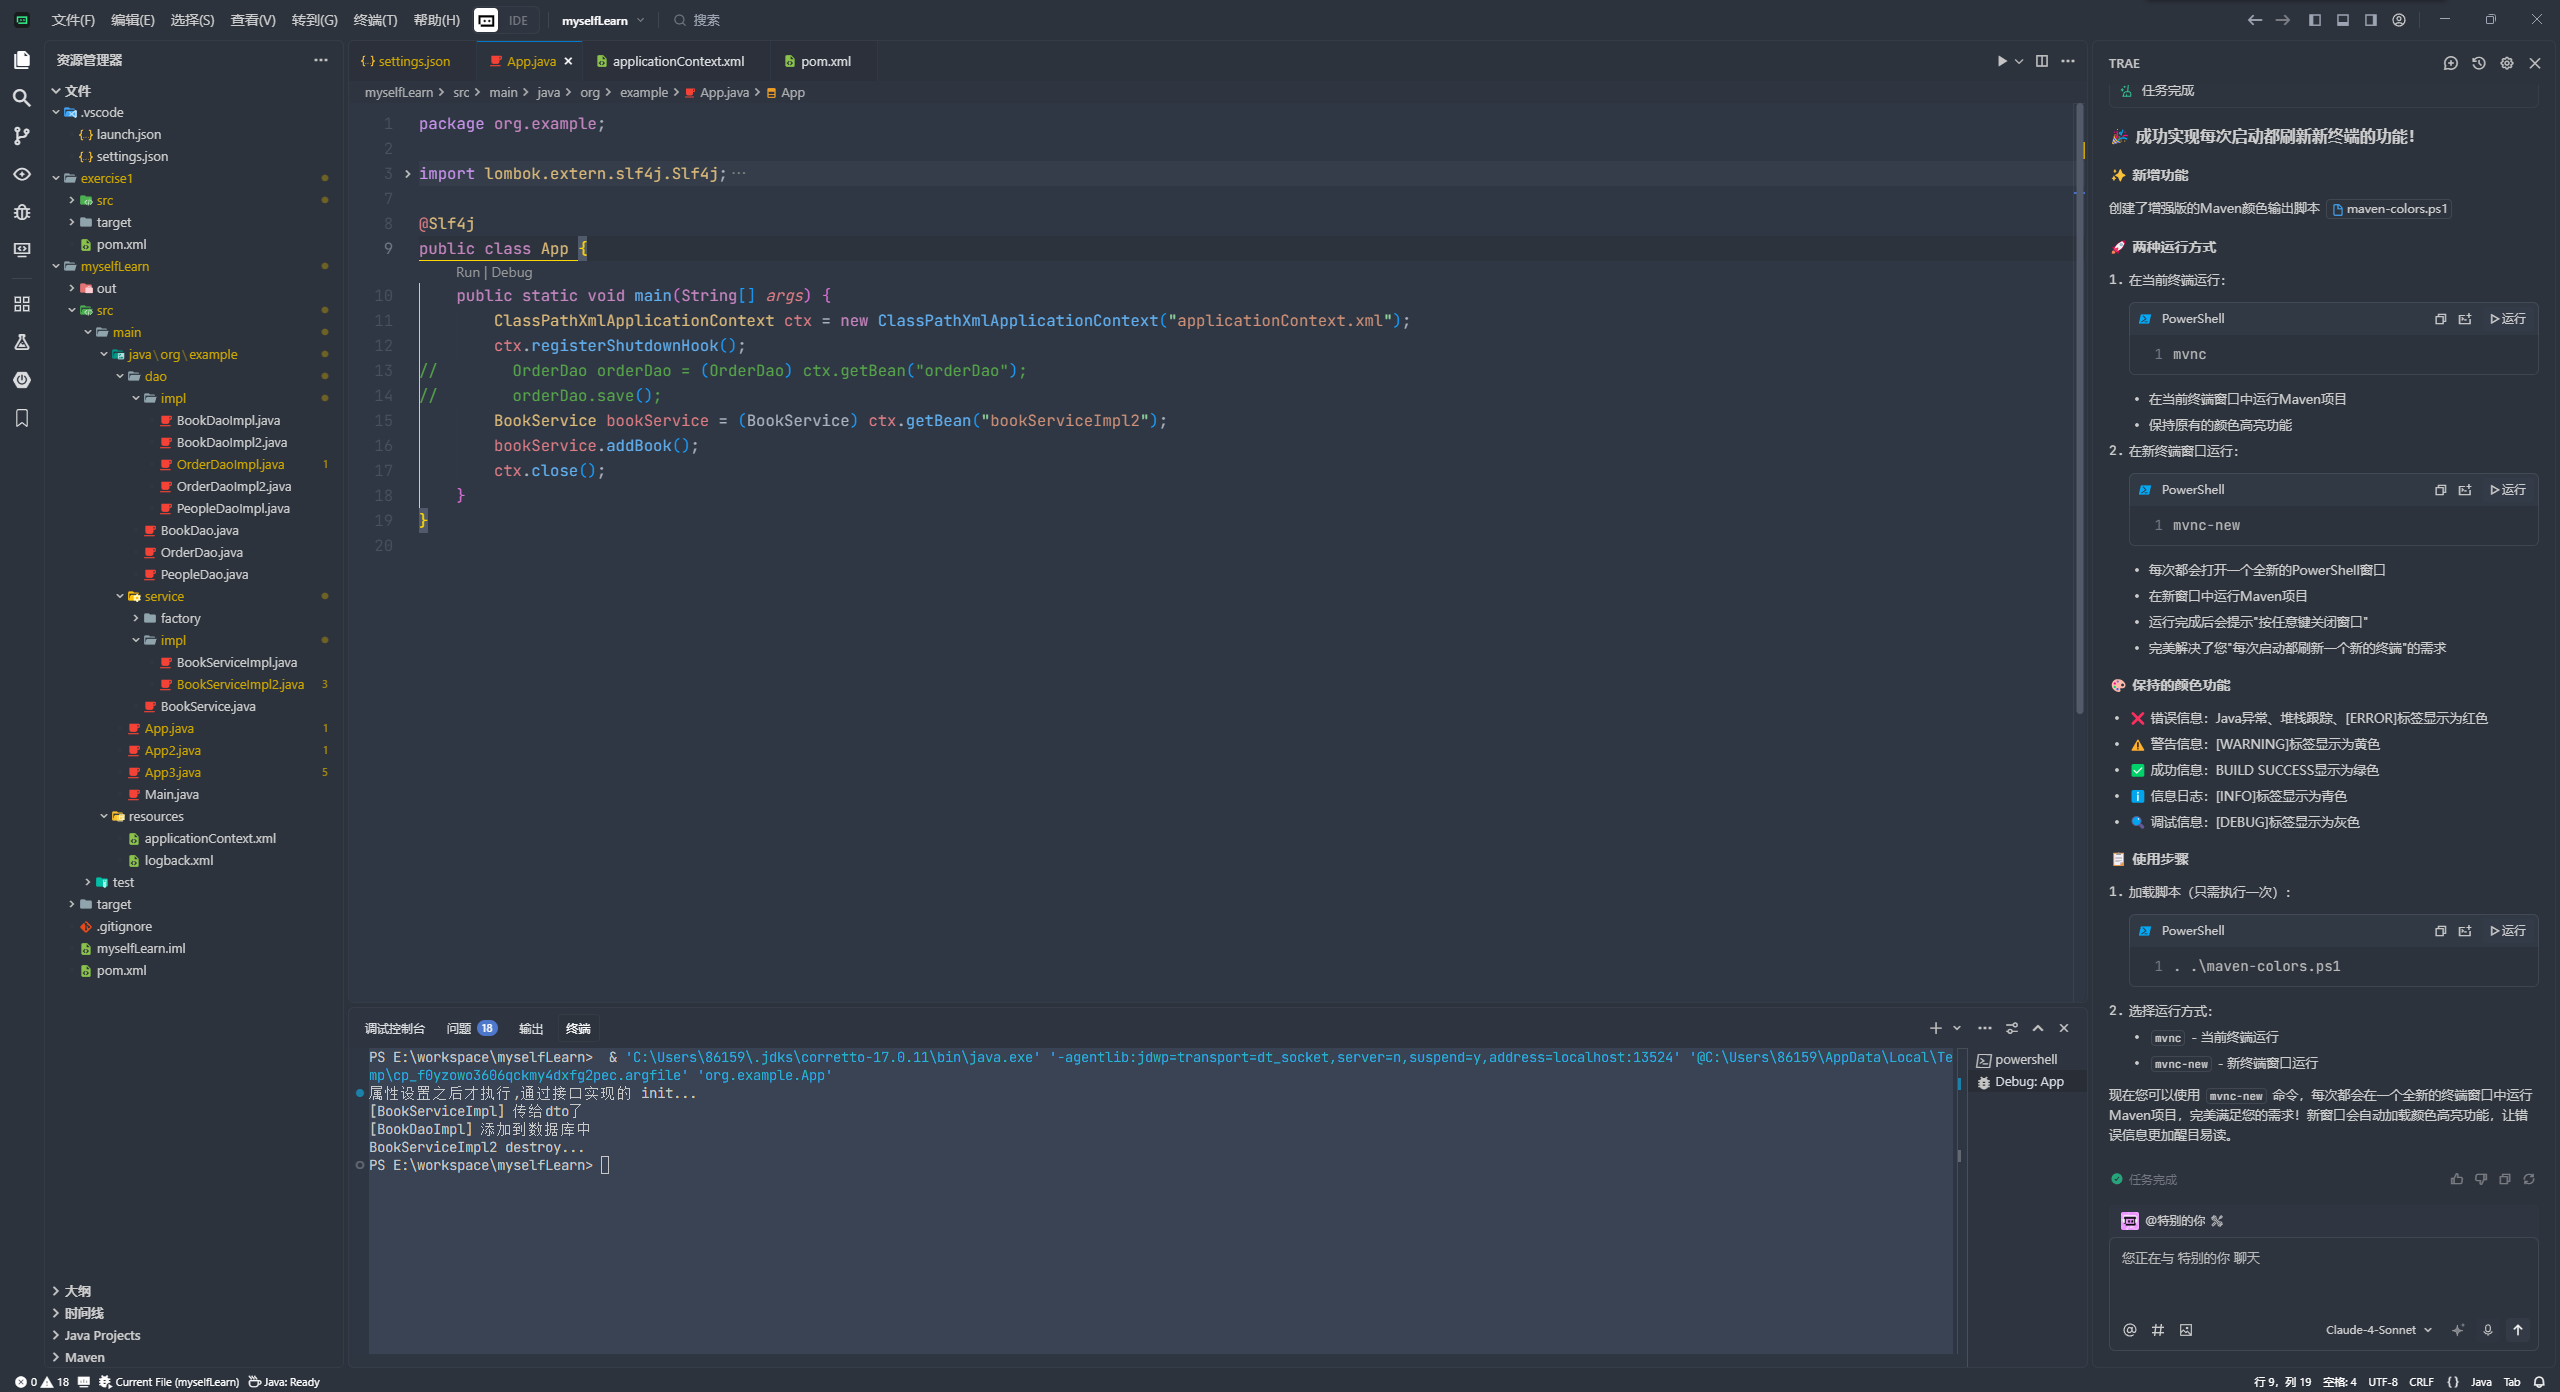Maximize the terminal panel size

tap(2038, 1028)
